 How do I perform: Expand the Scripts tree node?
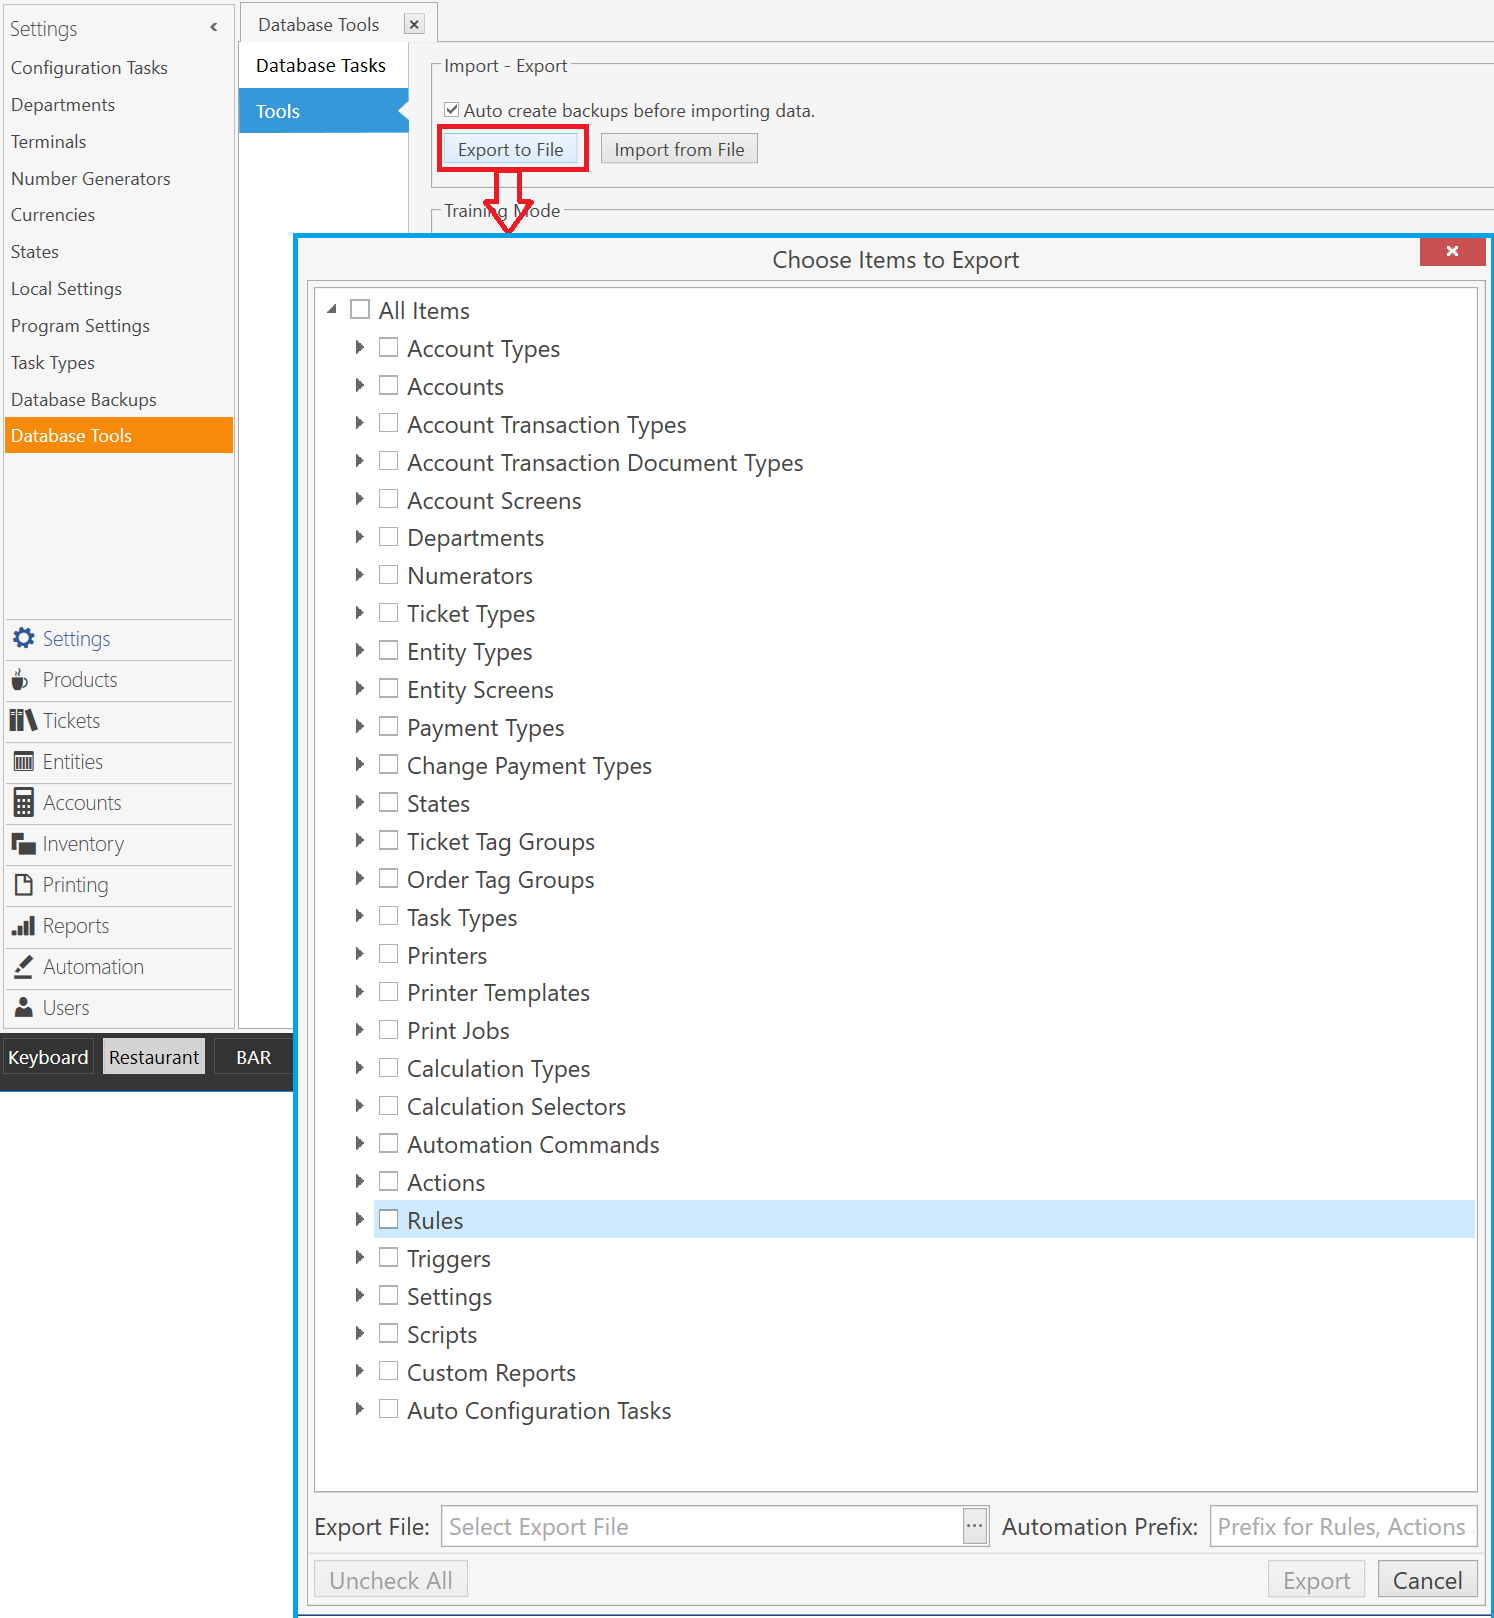[x=360, y=1334]
